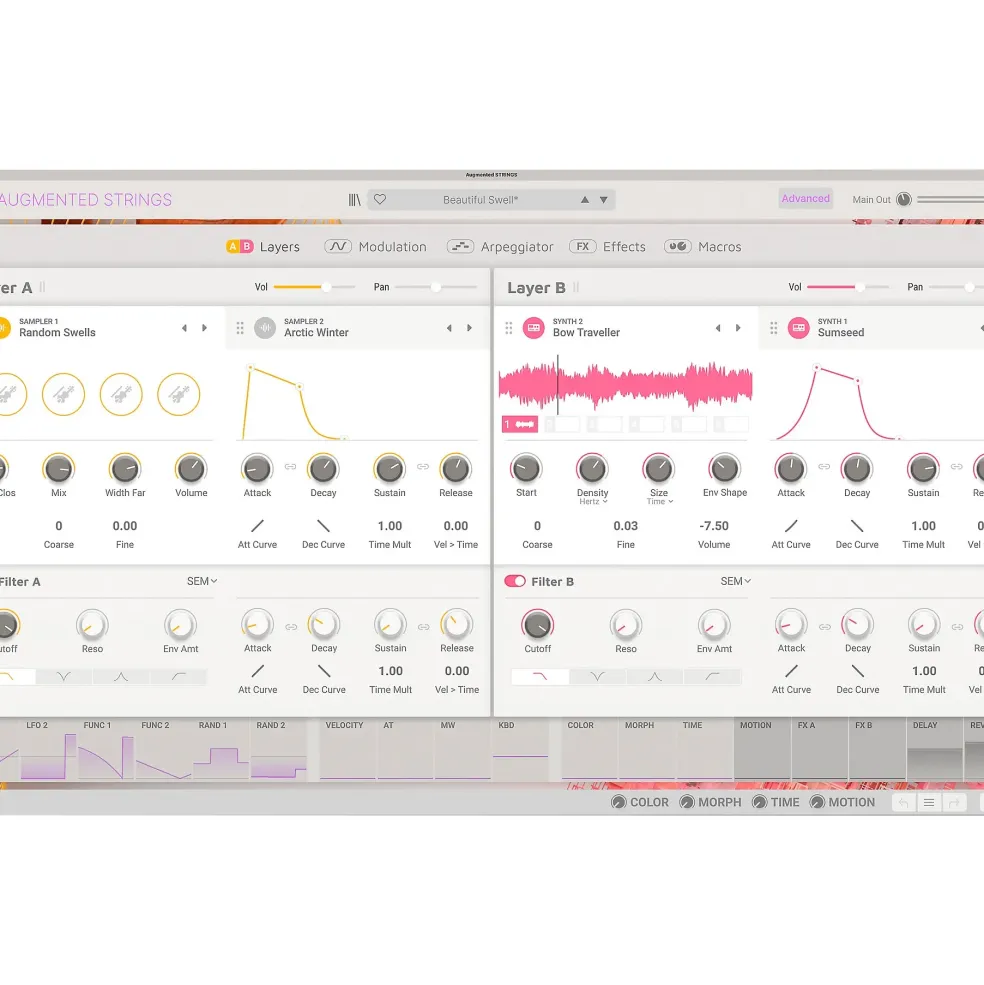Switch to the Arpeggiator tab

tap(500, 247)
